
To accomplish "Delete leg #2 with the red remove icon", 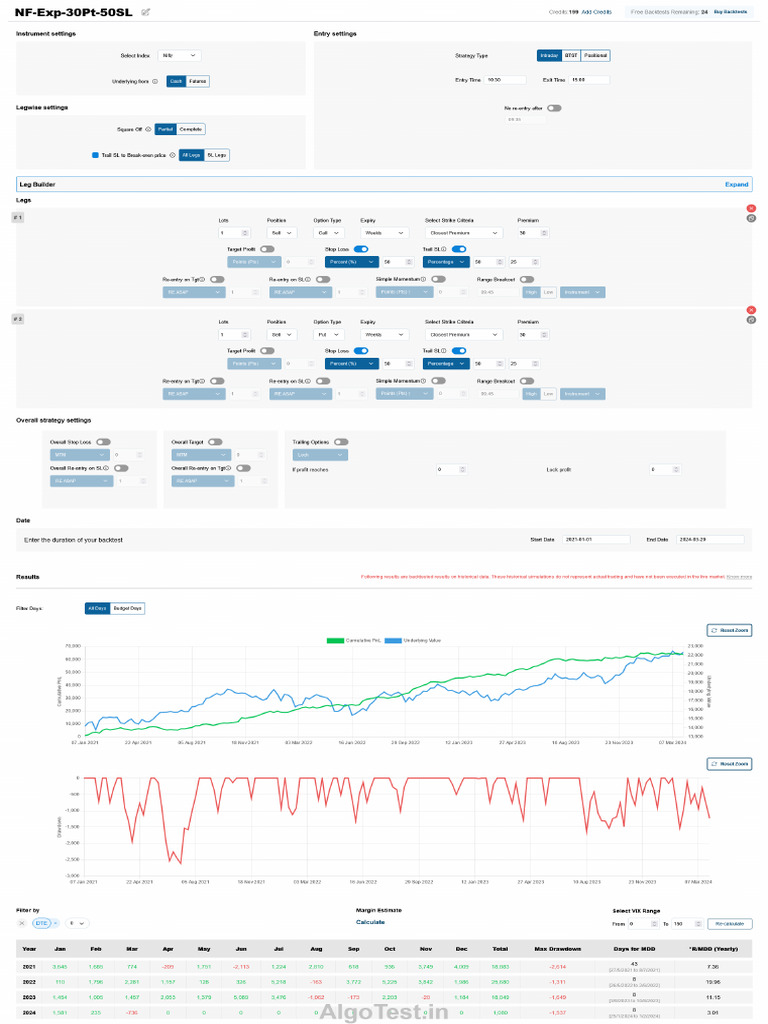I will click(x=750, y=310).
